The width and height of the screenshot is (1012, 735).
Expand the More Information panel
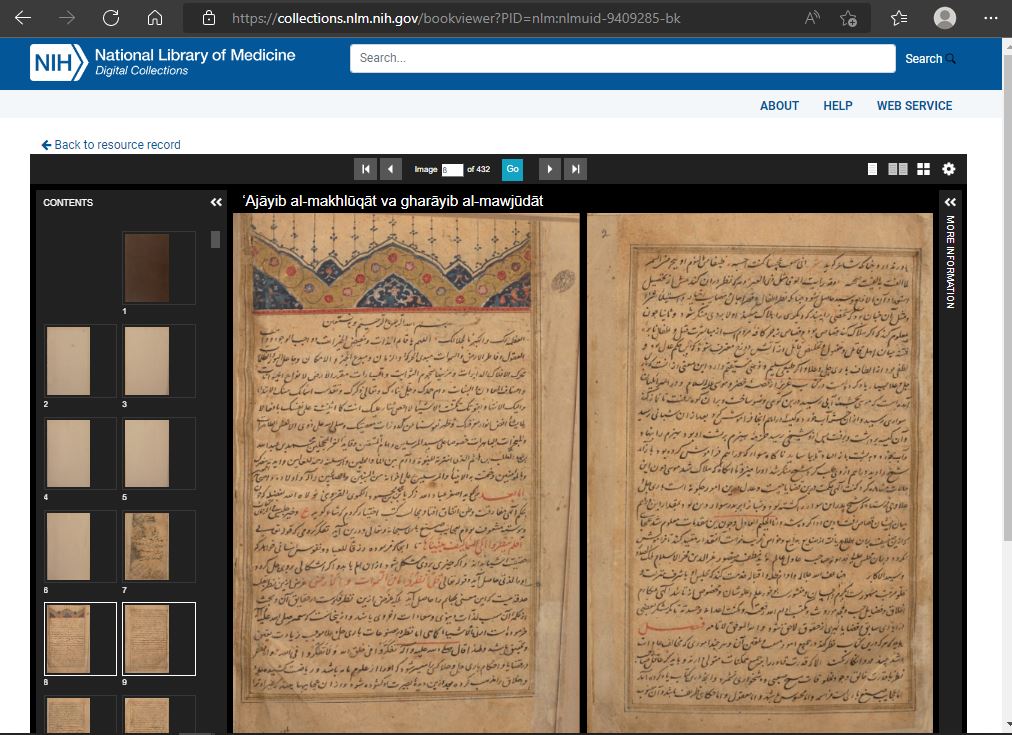click(x=950, y=202)
